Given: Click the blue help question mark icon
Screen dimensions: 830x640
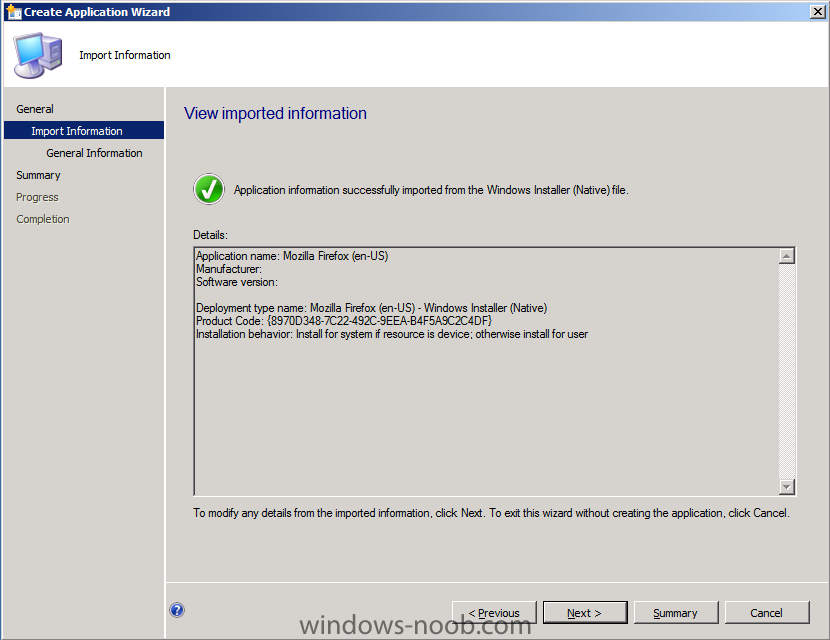Looking at the screenshot, I should 177,610.
